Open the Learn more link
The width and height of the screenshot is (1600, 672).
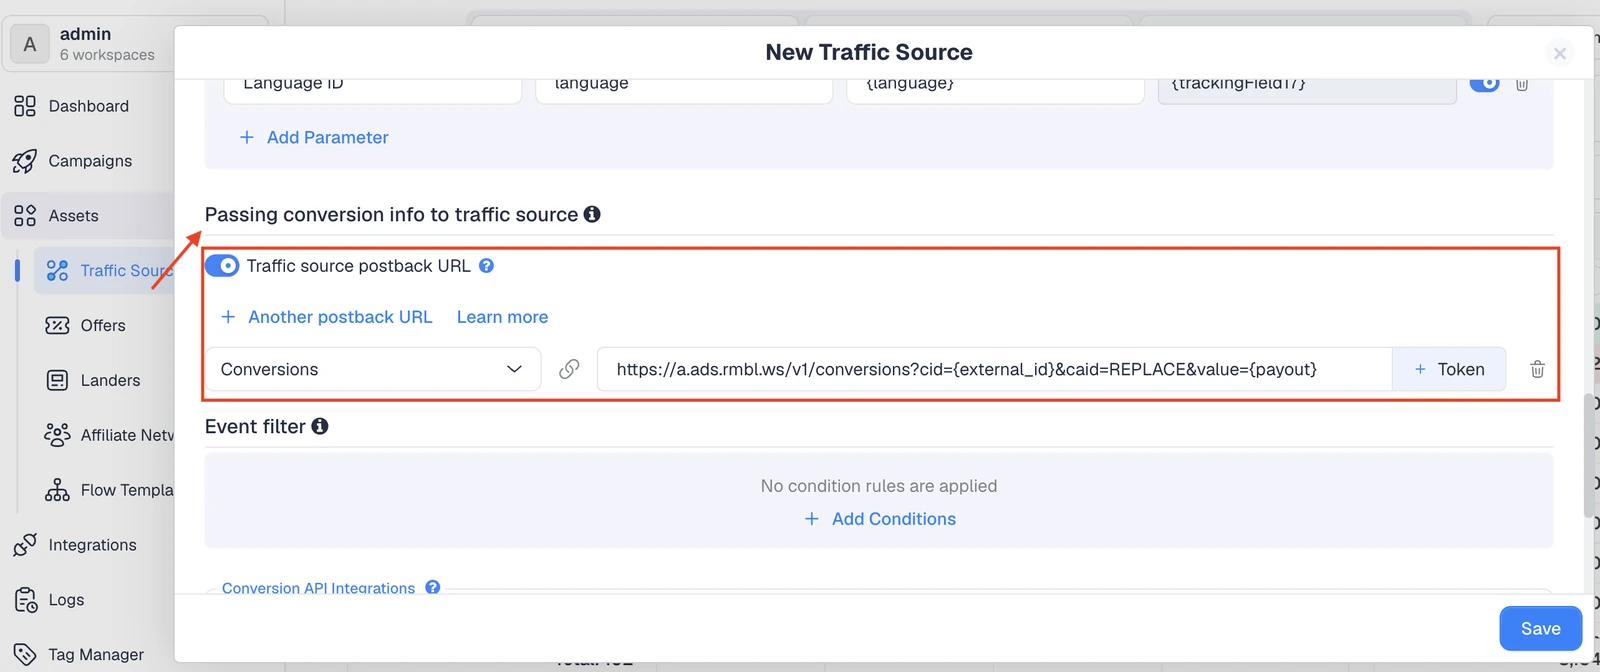tap(502, 317)
